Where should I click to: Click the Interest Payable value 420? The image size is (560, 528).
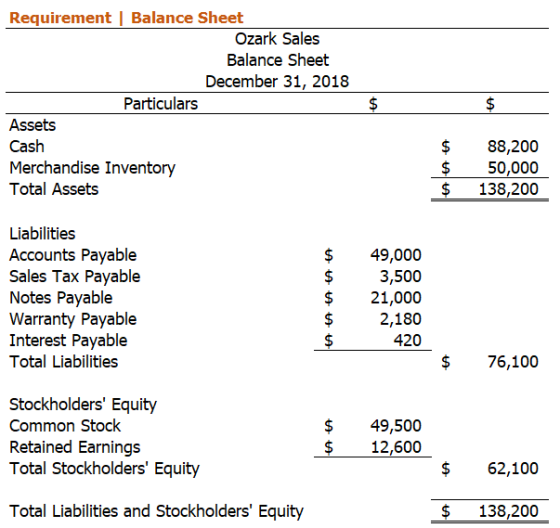click(408, 340)
